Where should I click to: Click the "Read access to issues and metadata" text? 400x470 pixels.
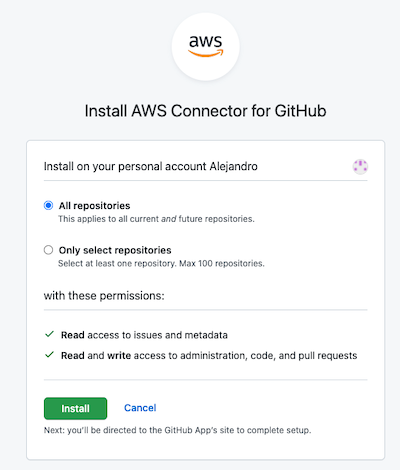[x=144, y=335]
